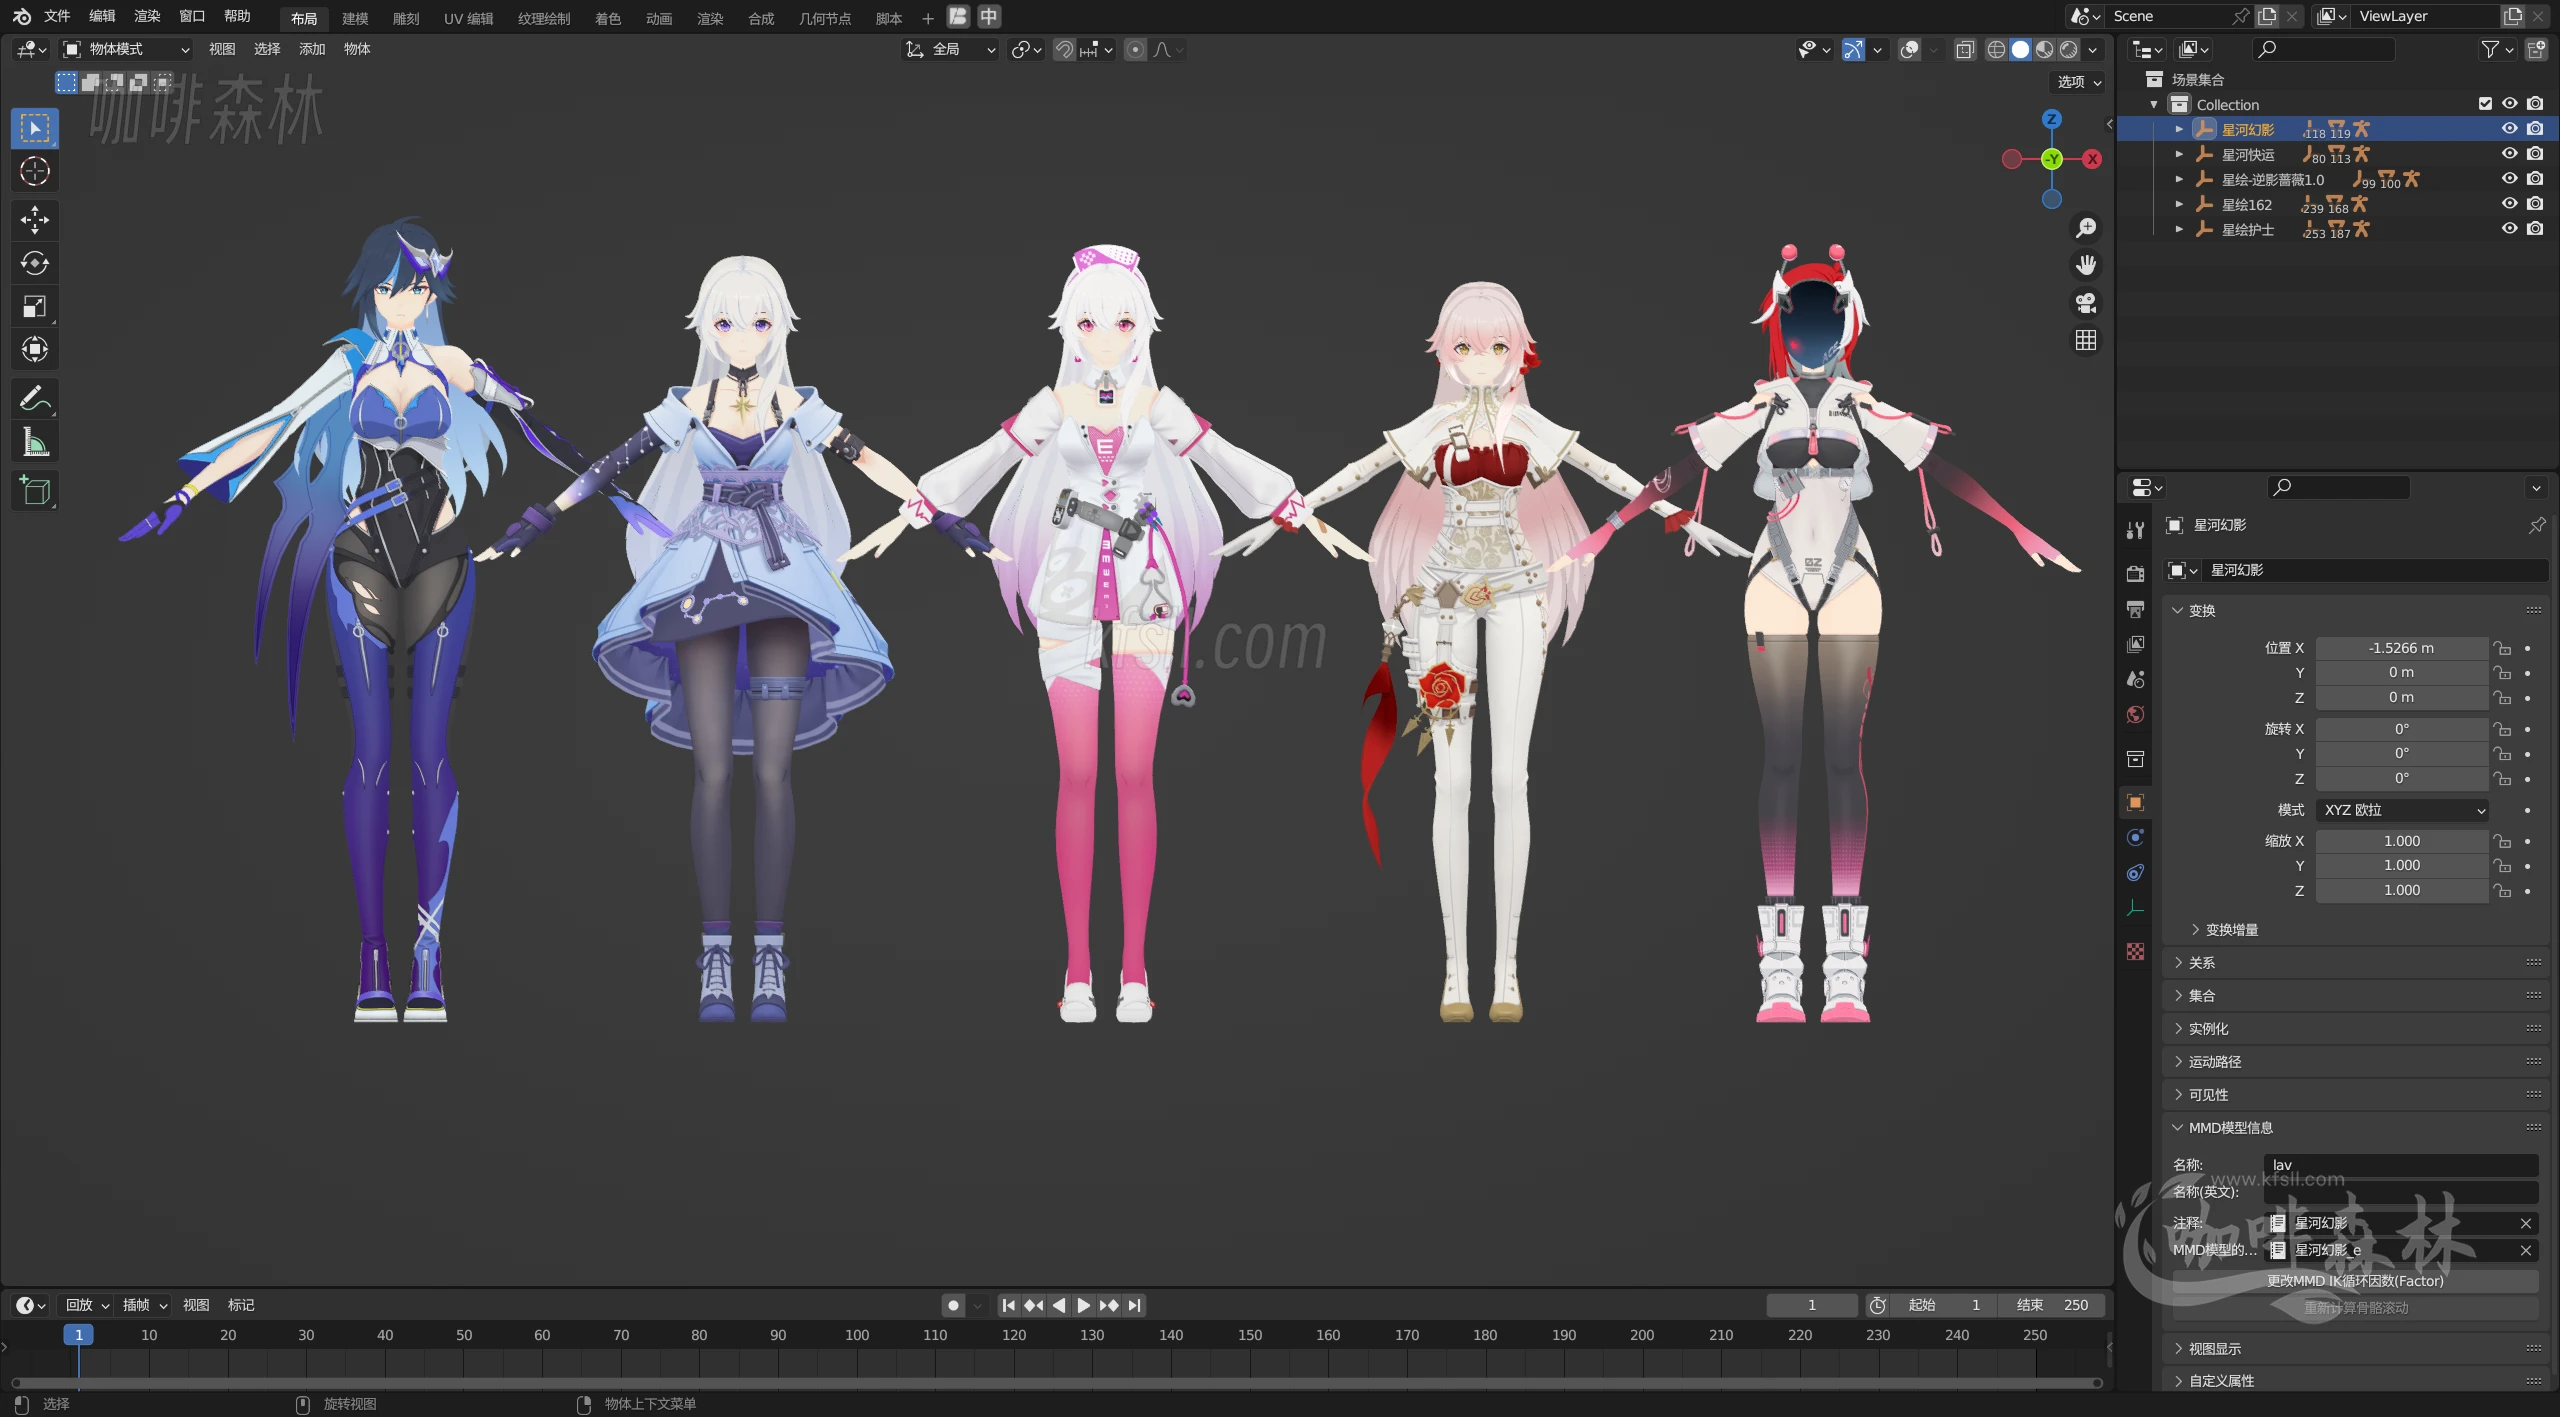Hide 星绘162 in viewport via eye icon
Image resolution: width=2560 pixels, height=1417 pixels.
click(x=2509, y=204)
